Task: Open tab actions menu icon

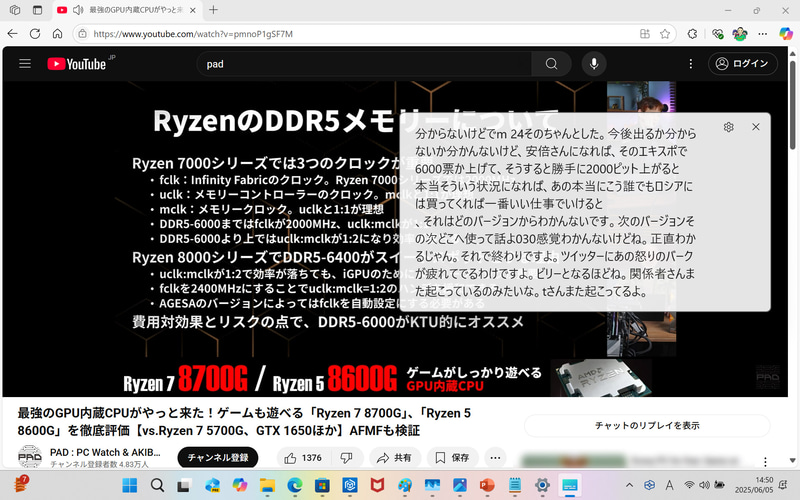Action: pyautogui.click(x=37, y=10)
